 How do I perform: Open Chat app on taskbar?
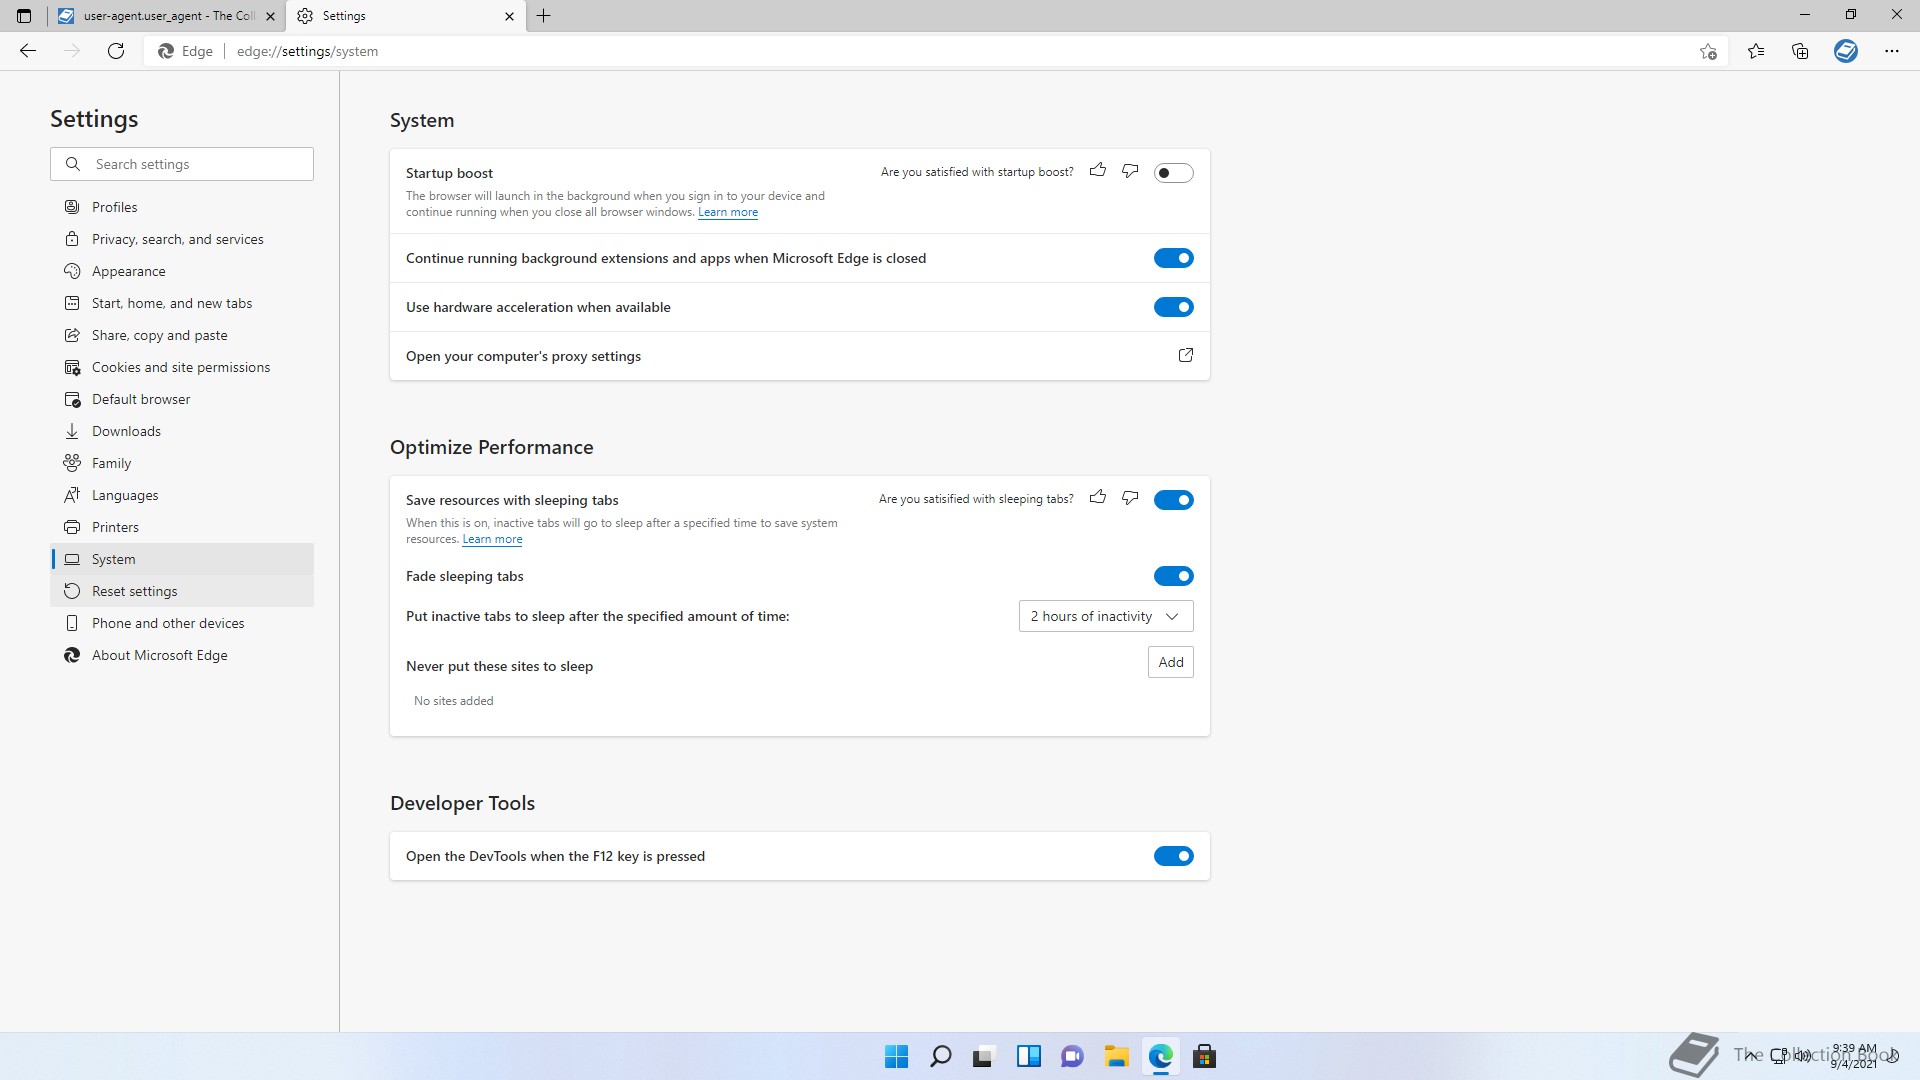click(1073, 1056)
